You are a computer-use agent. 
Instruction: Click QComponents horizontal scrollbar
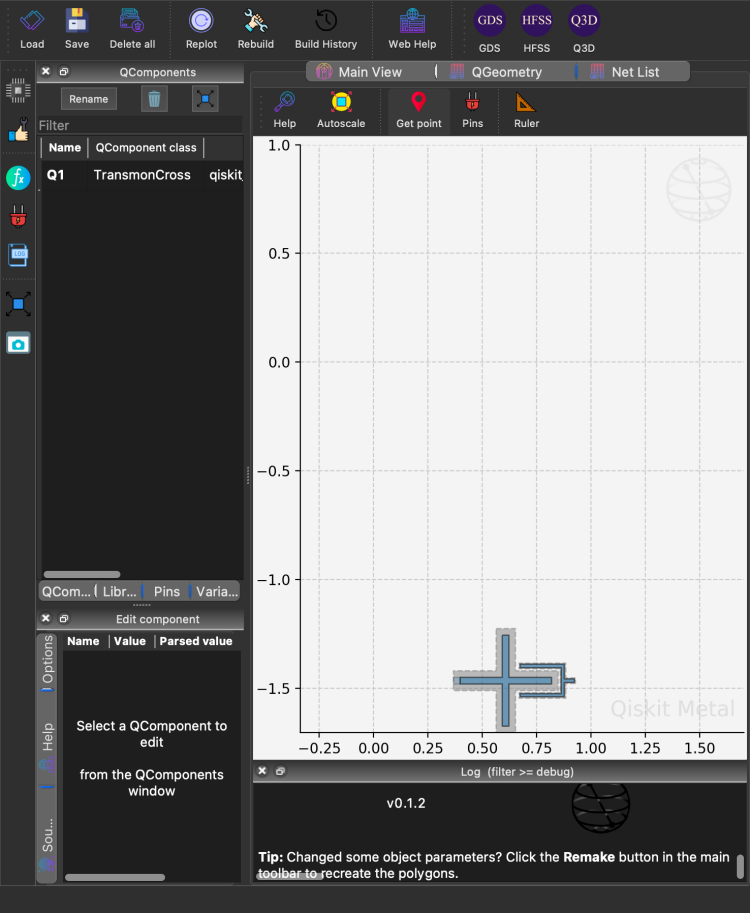coord(82,575)
